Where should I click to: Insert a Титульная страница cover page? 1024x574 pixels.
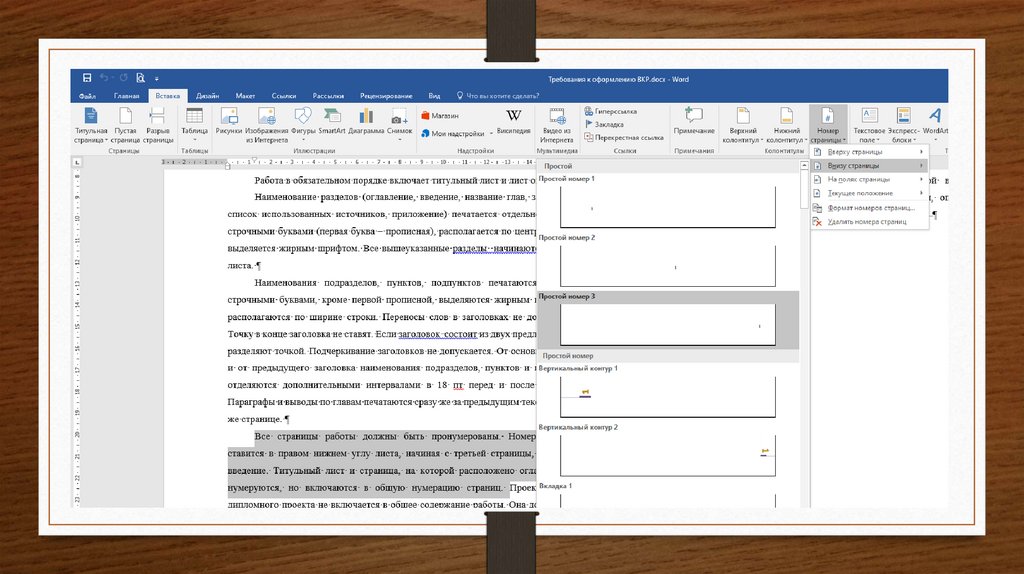91,125
